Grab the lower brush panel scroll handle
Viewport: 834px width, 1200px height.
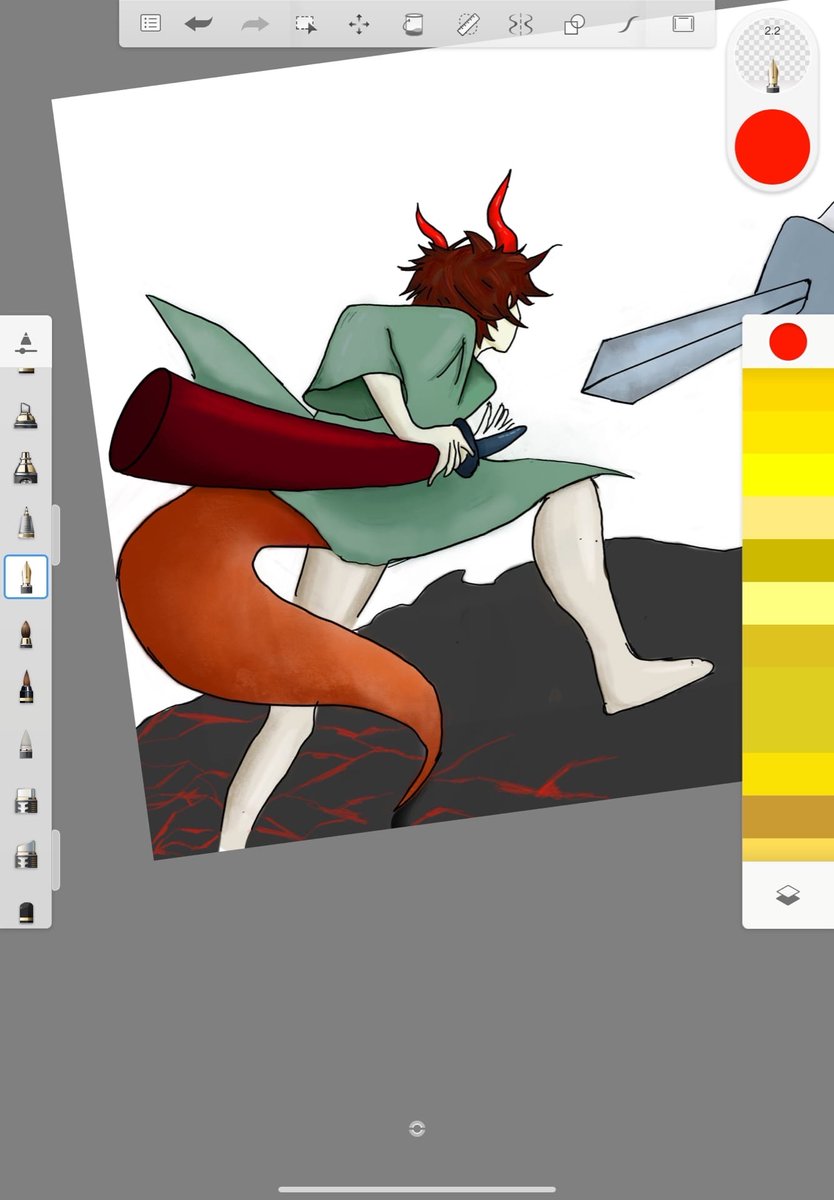click(x=56, y=860)
